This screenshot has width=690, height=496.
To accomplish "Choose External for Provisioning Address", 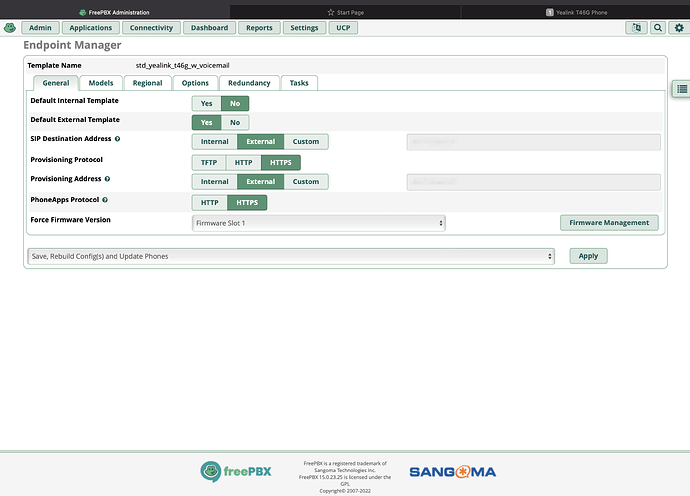I will click(x=261, y=182).
